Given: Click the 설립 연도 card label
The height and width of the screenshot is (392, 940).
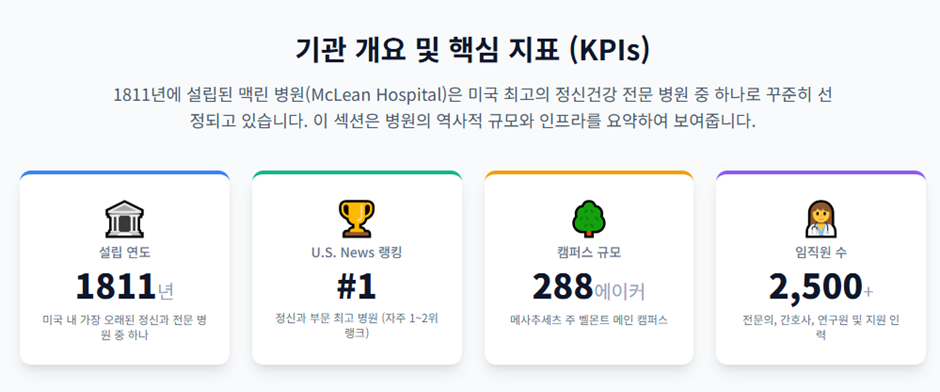Looking at the screenshot, I should [x=125, y=252].
